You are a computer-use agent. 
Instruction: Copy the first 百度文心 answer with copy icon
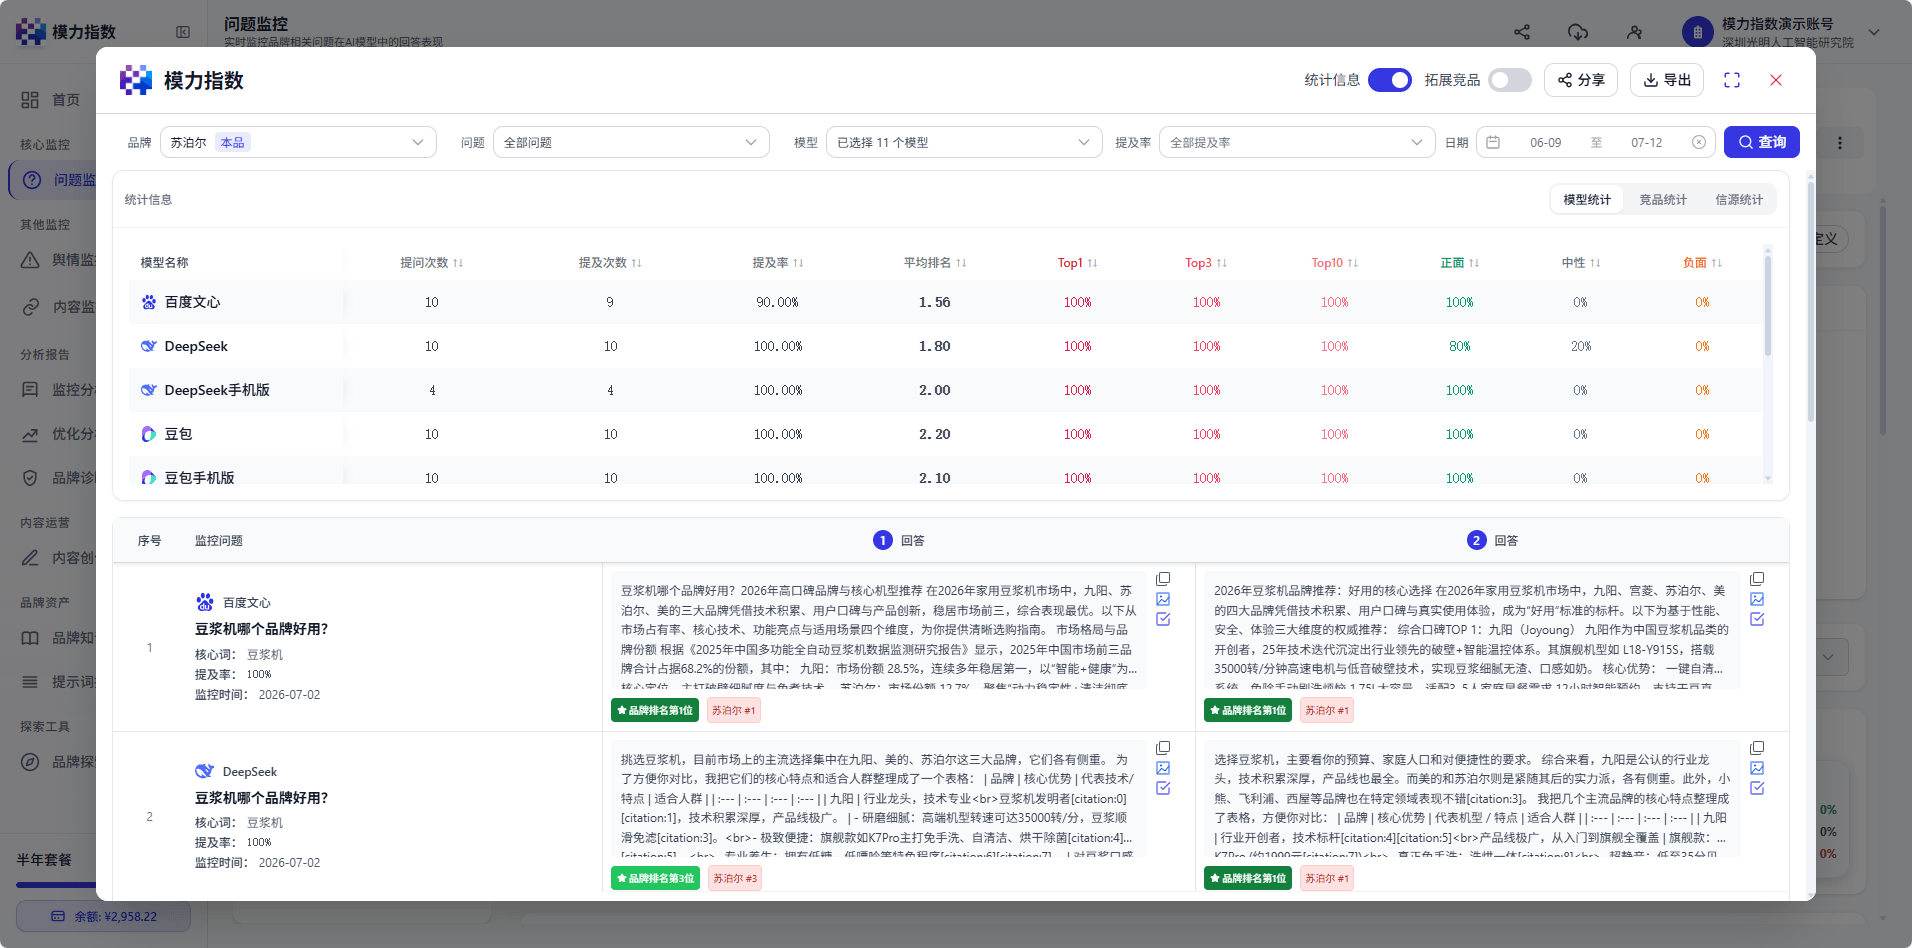point(1163,579)
